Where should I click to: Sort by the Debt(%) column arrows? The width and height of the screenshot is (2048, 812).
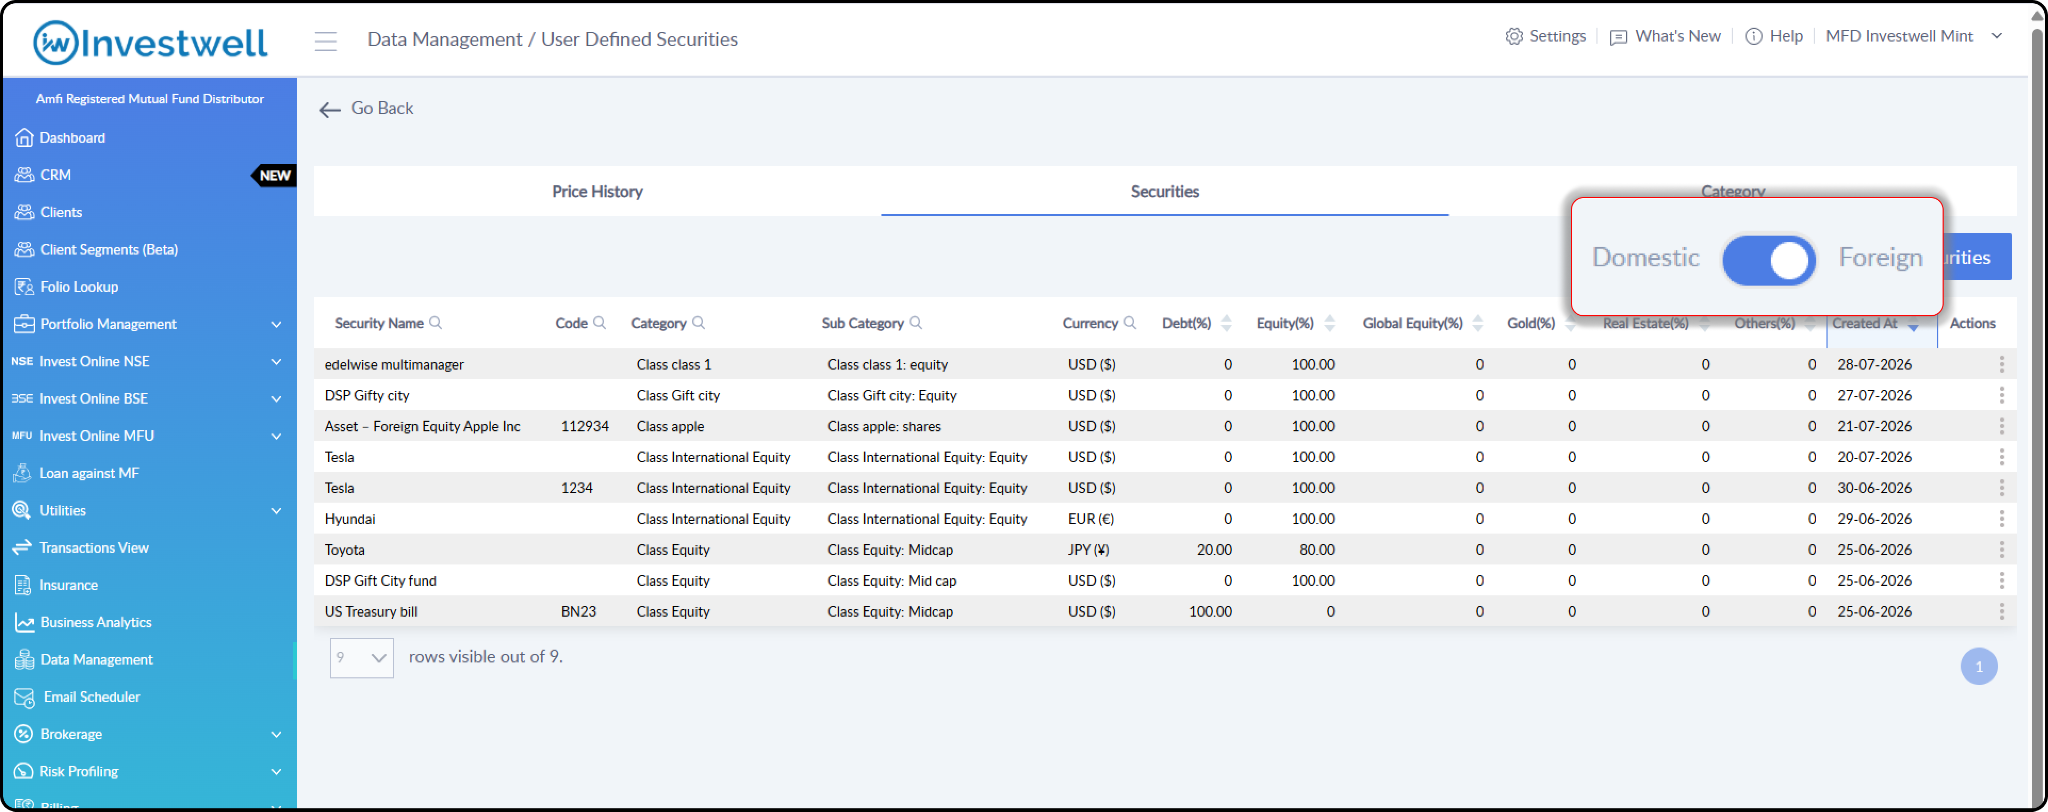tap(1226, 323)
